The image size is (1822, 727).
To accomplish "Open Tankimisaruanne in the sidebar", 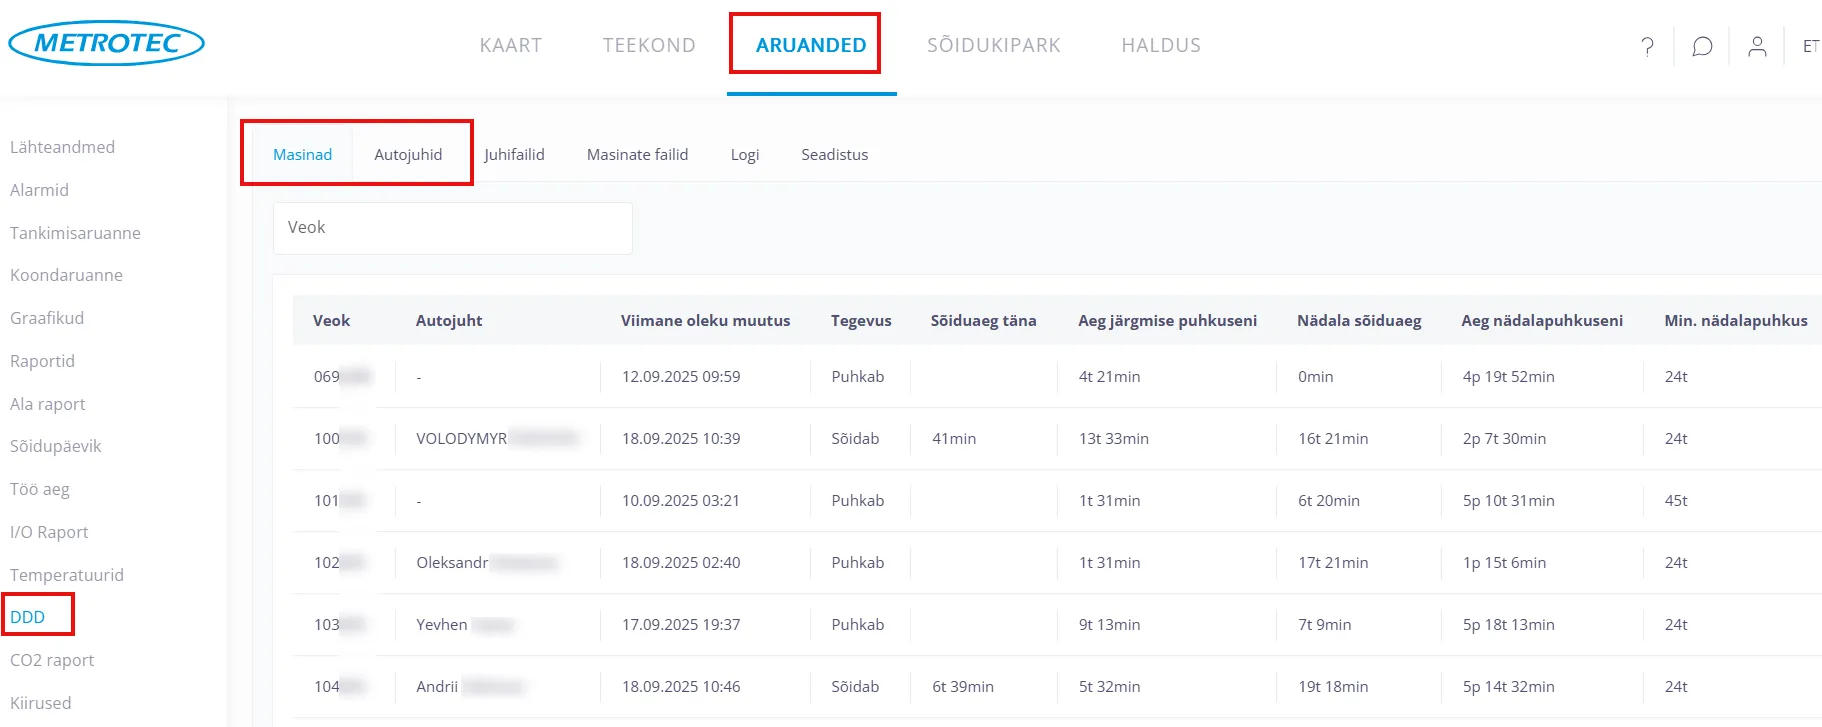I will pyautogui.click(x=75, y=233).
